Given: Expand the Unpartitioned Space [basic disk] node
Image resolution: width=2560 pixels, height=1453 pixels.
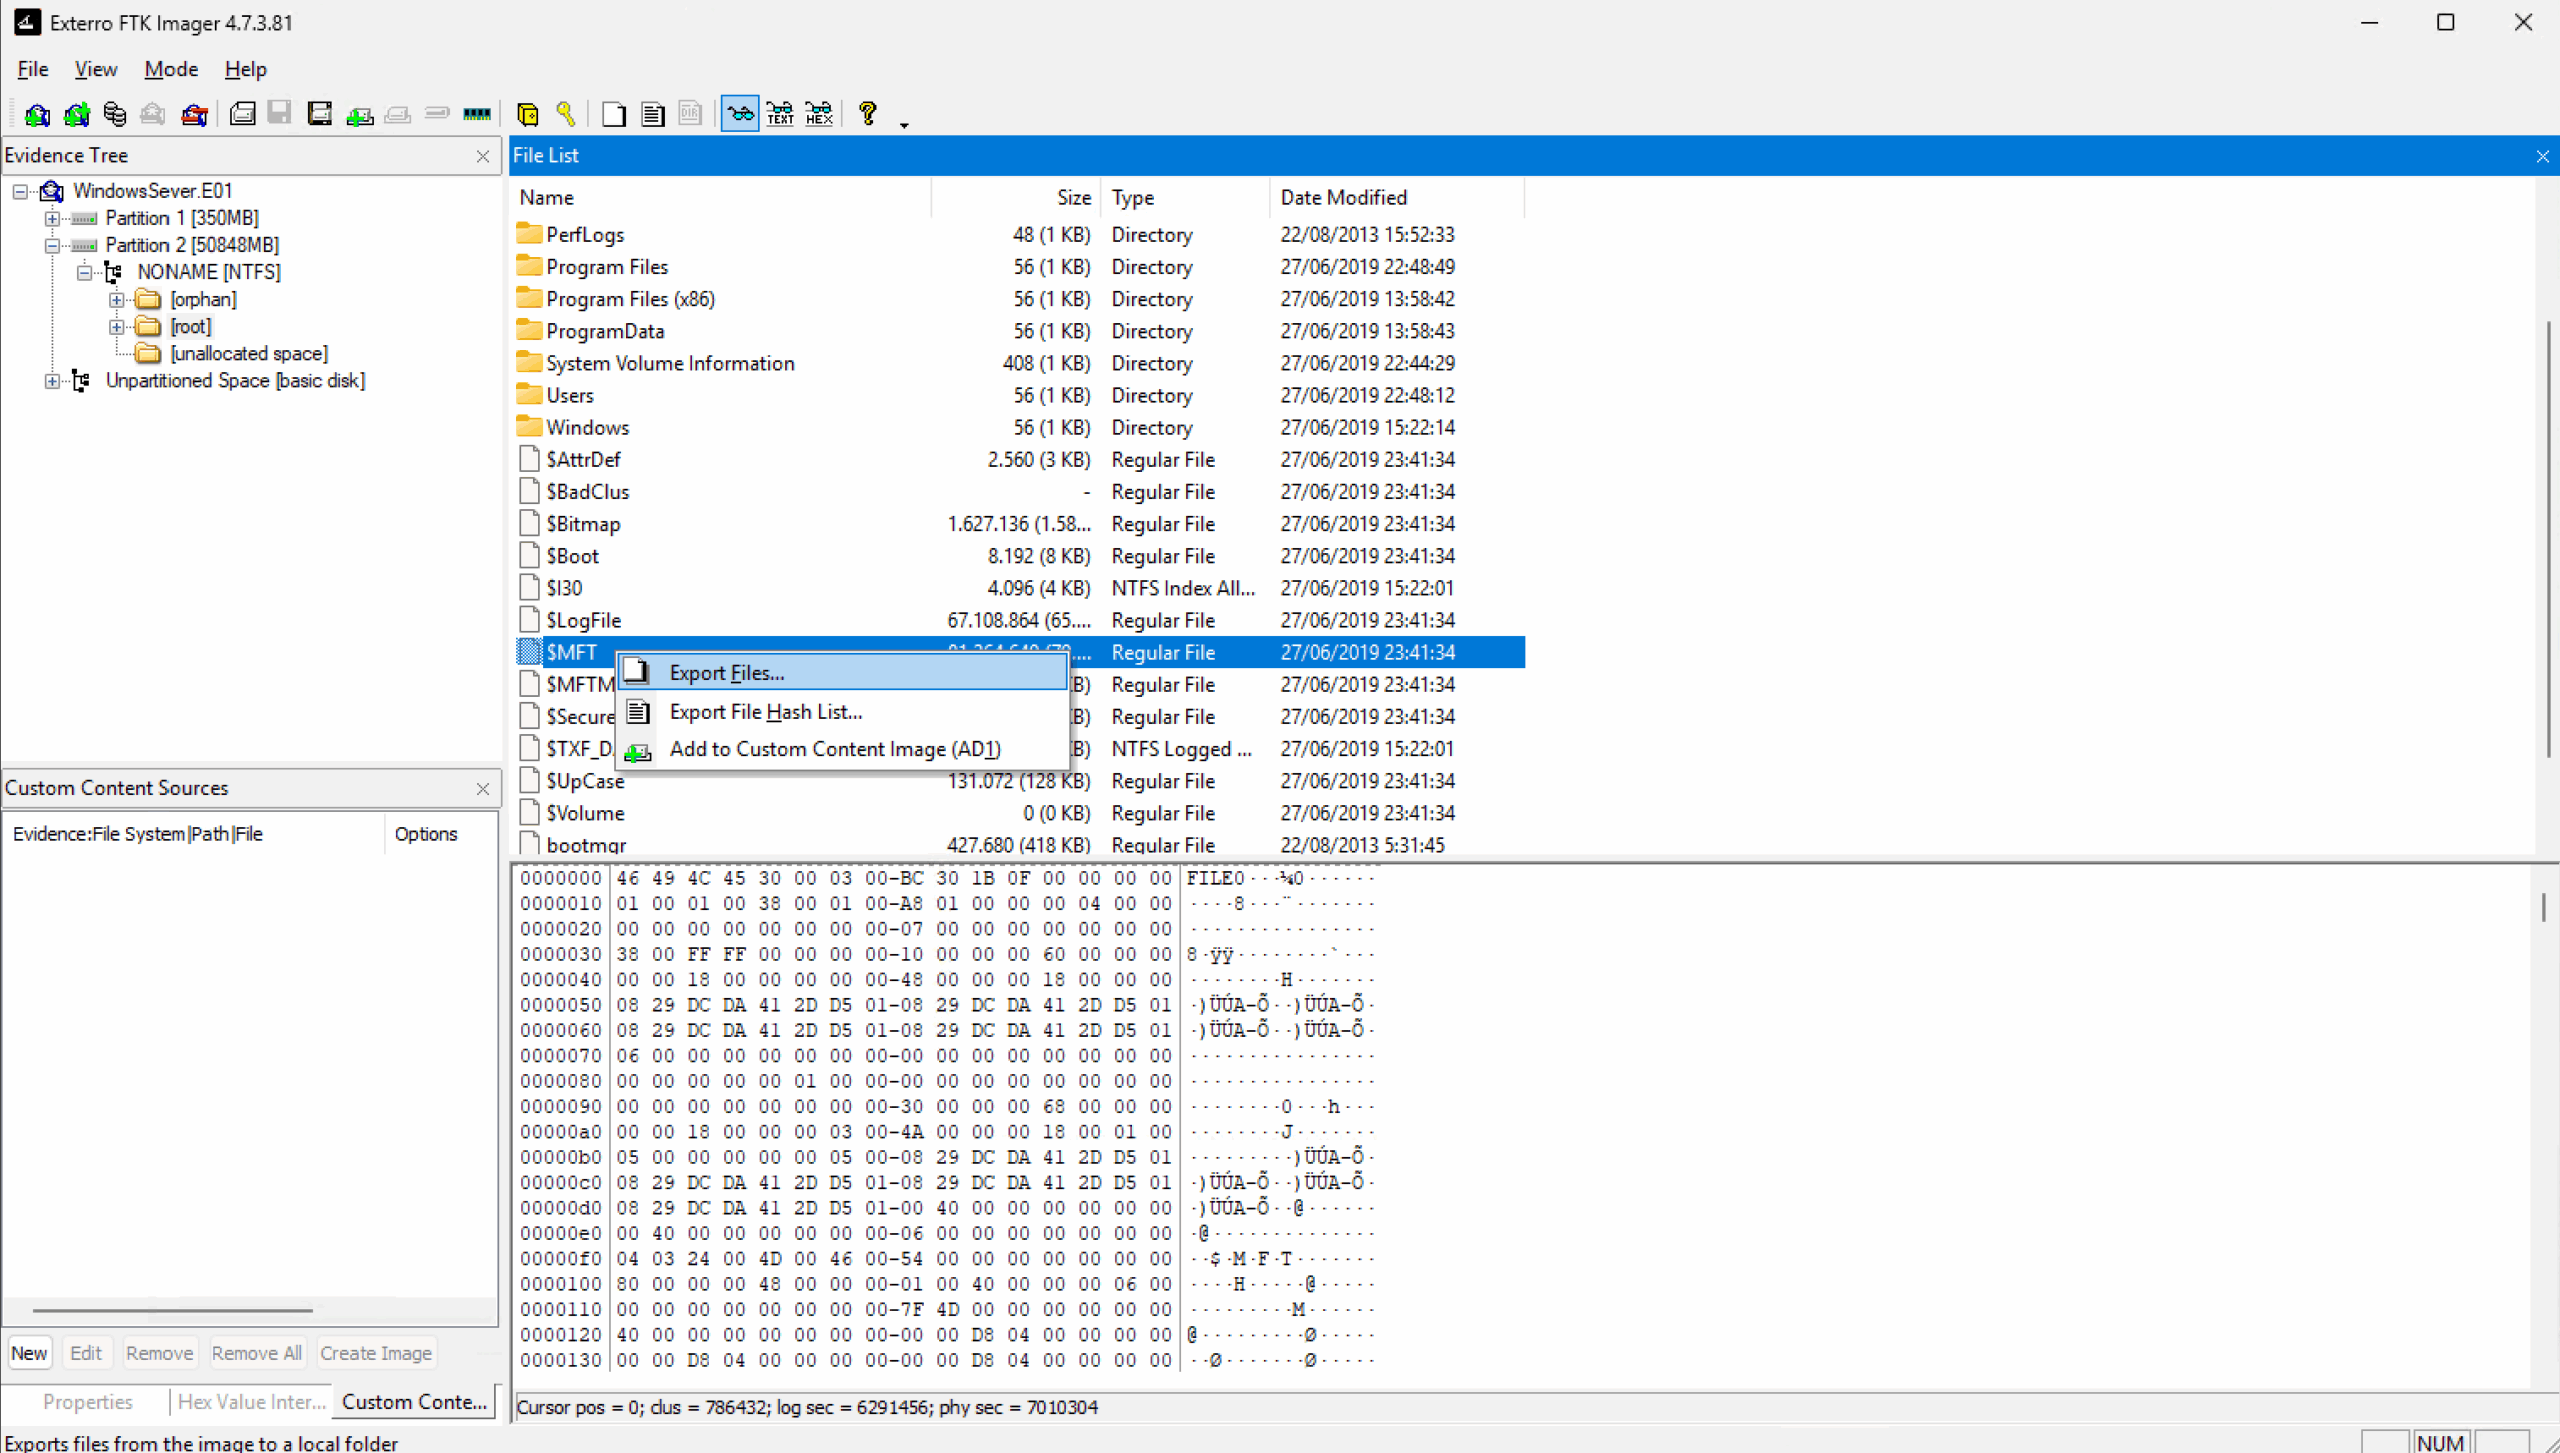Looking at the screenshot, I should (52, 381).
